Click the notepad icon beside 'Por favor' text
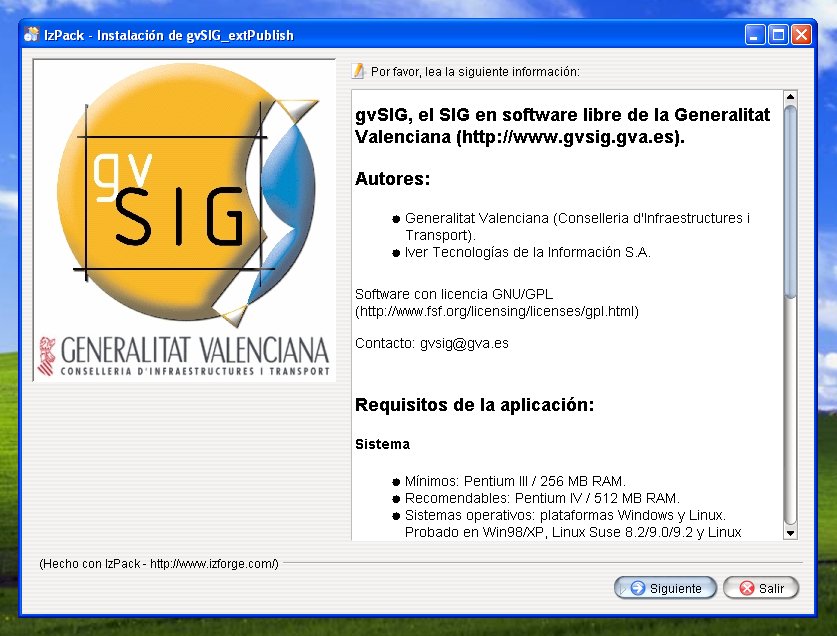The width and height of the screenshot is (837, 636). [x=359, y=71]
